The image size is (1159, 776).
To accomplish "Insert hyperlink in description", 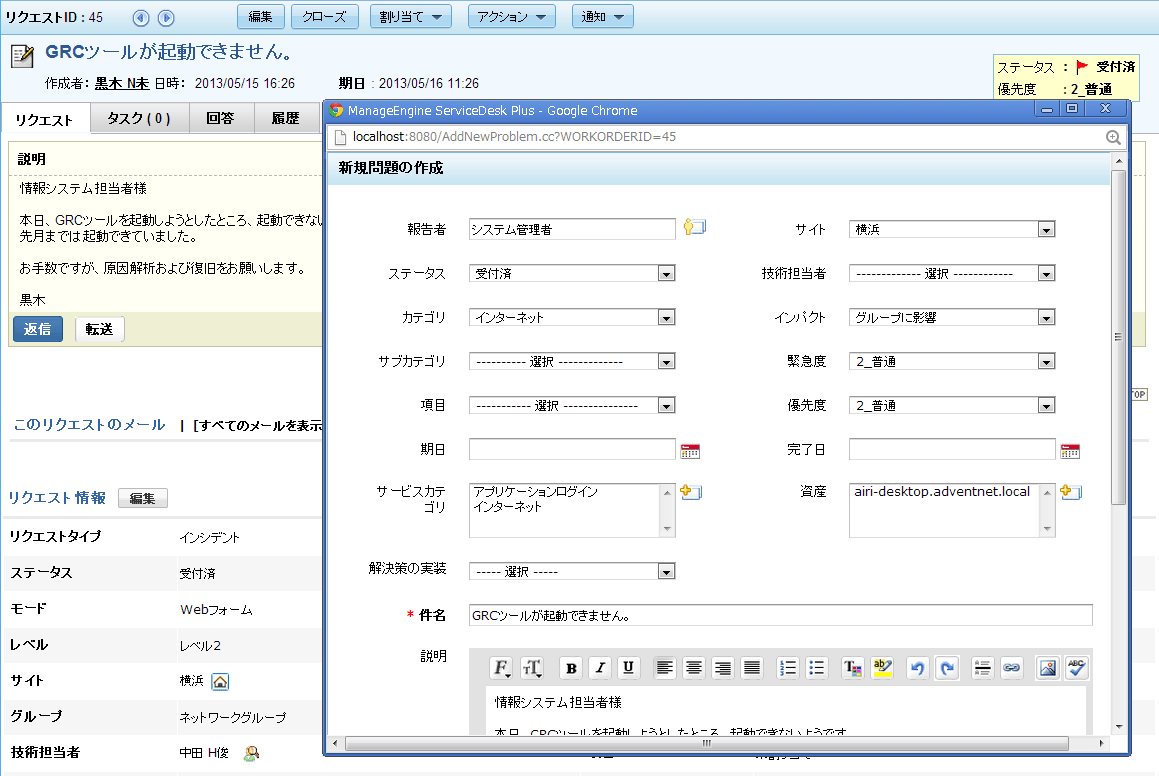I will point(1011,668).
